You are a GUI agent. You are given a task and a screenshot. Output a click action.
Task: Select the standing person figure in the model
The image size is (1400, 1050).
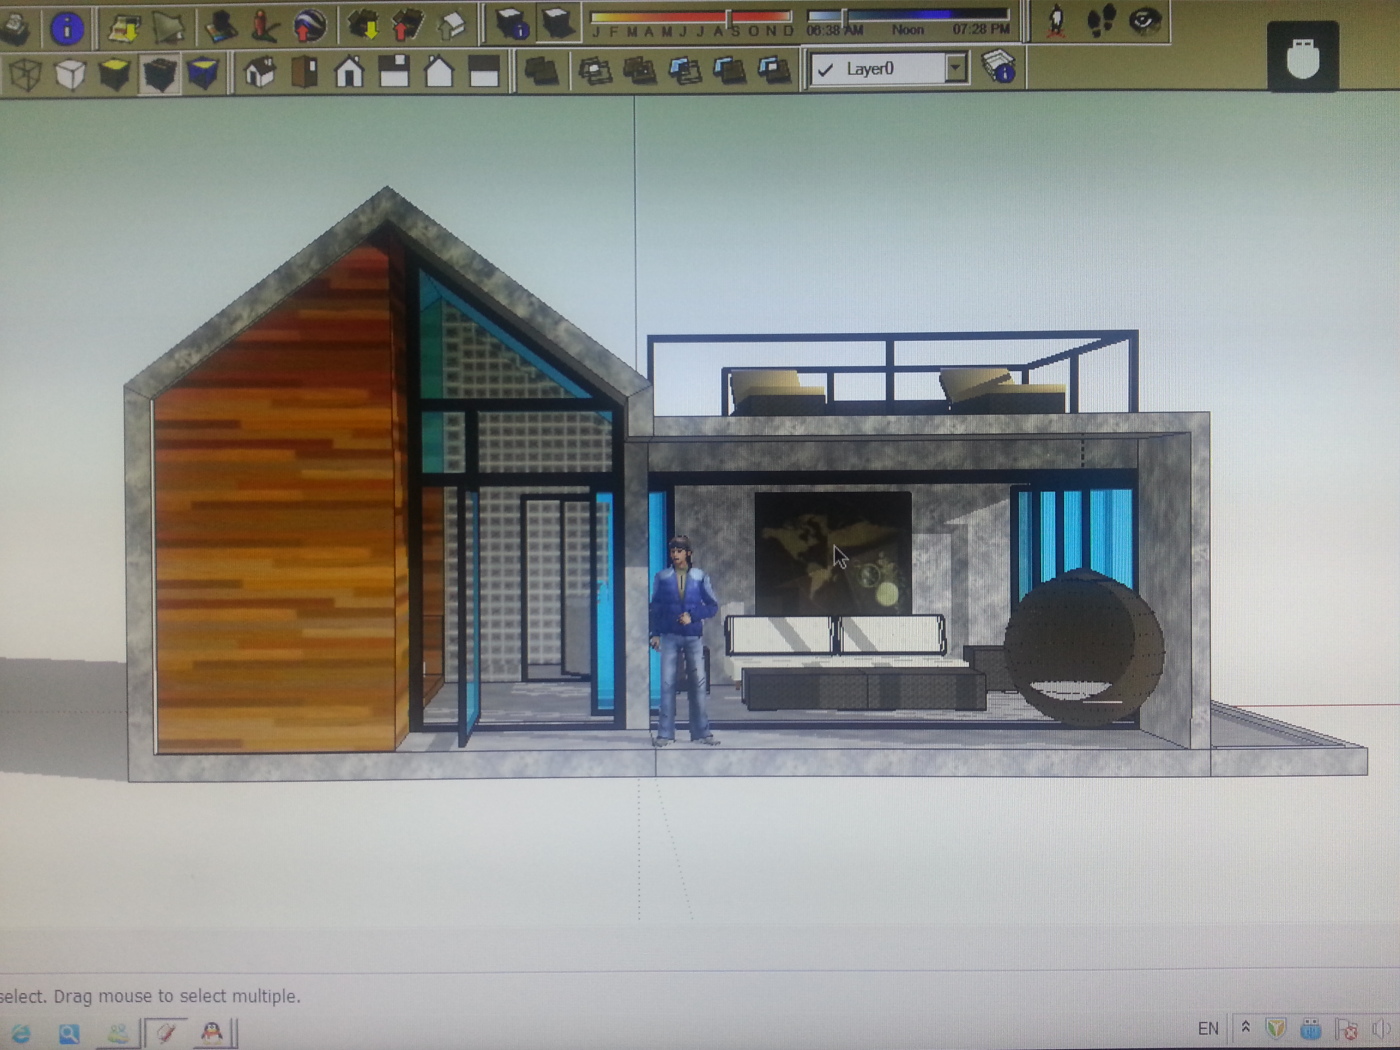pos(683,641)
